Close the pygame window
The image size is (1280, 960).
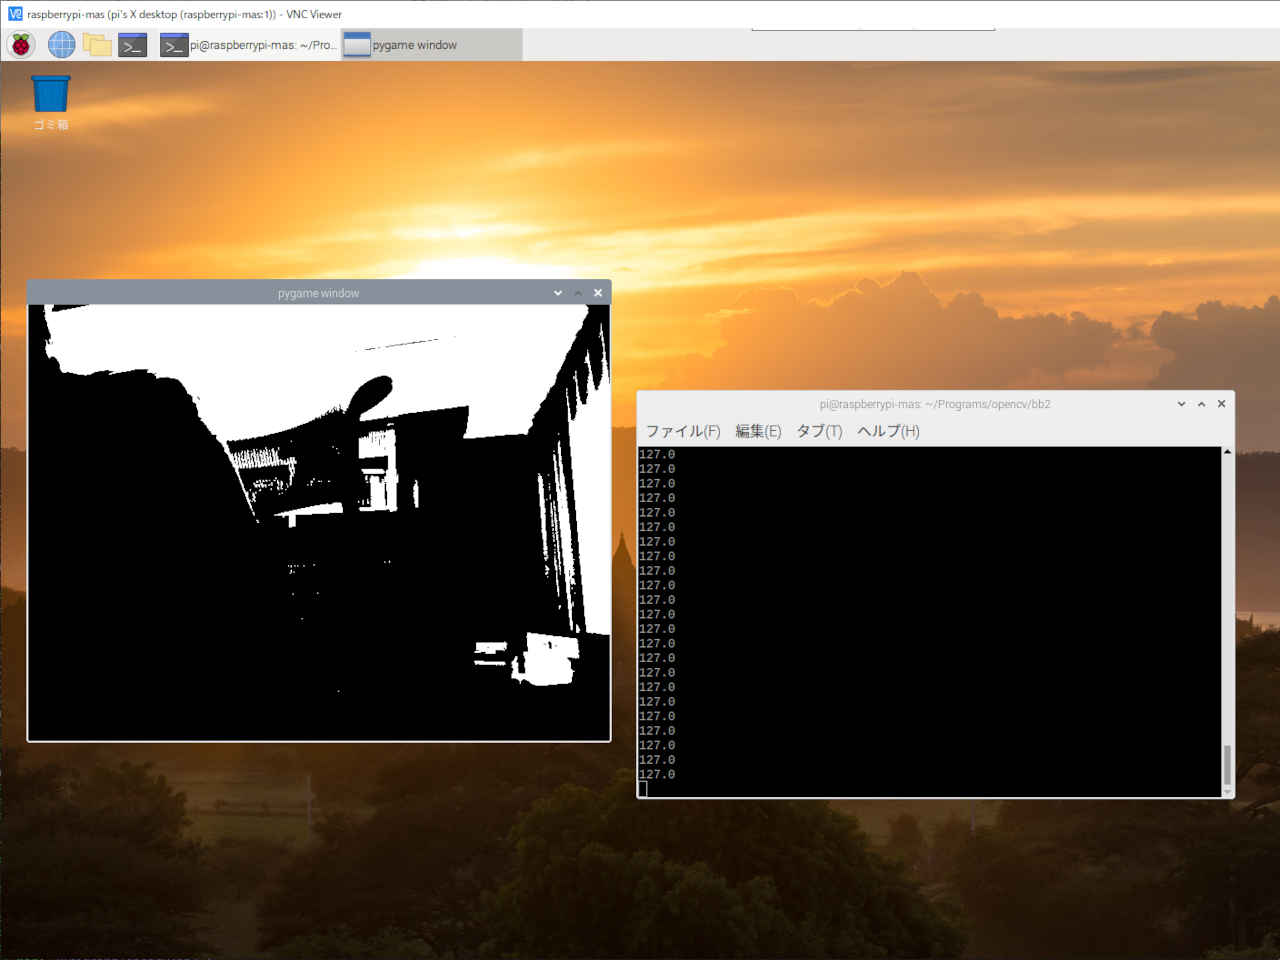pos(598,293)
